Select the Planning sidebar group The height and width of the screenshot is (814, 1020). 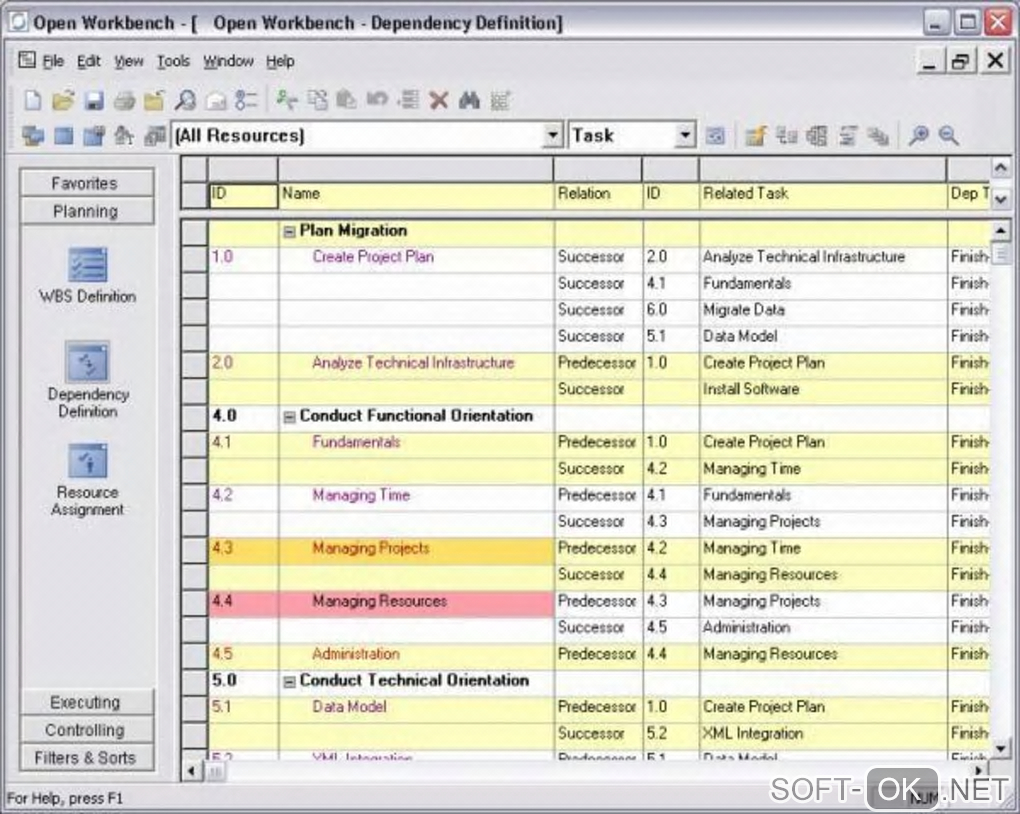(87, 211)
